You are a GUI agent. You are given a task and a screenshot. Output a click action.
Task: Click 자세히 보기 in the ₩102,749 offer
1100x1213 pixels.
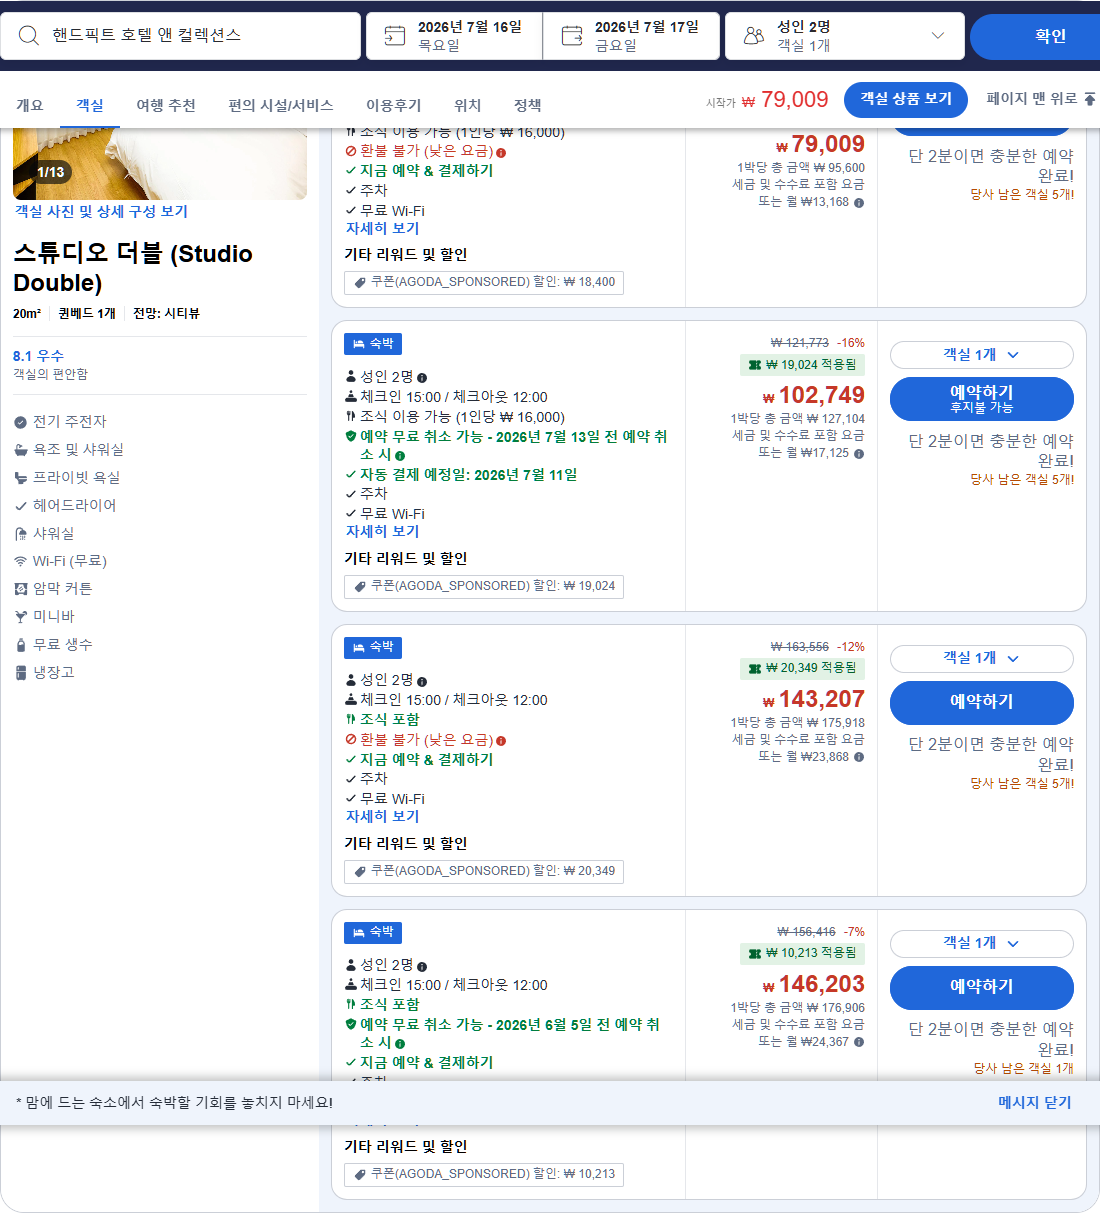point(383,532)
